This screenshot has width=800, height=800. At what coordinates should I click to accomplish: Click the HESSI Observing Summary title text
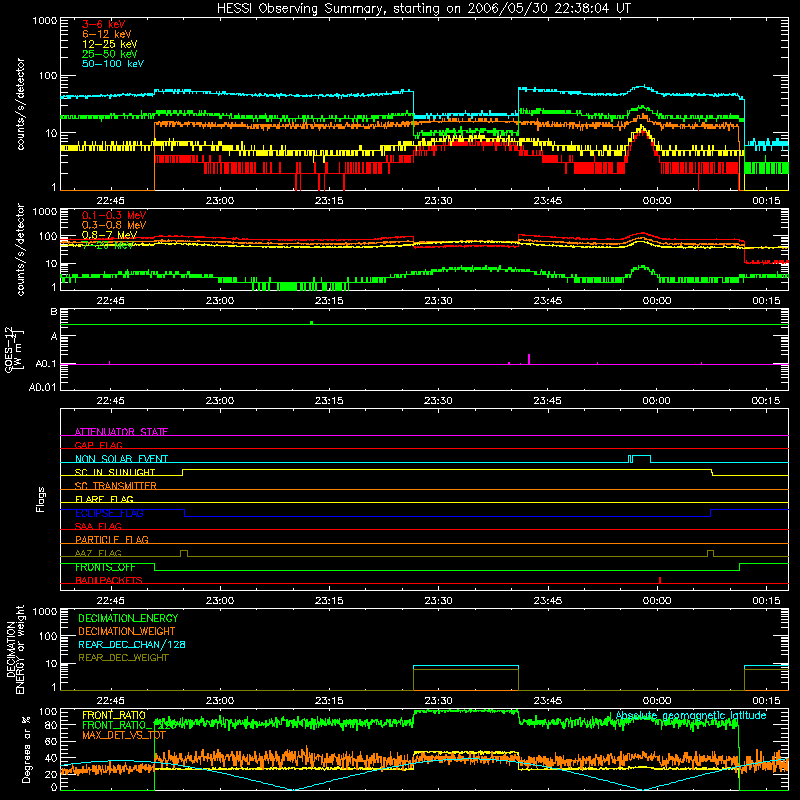[x=423, y=8]
